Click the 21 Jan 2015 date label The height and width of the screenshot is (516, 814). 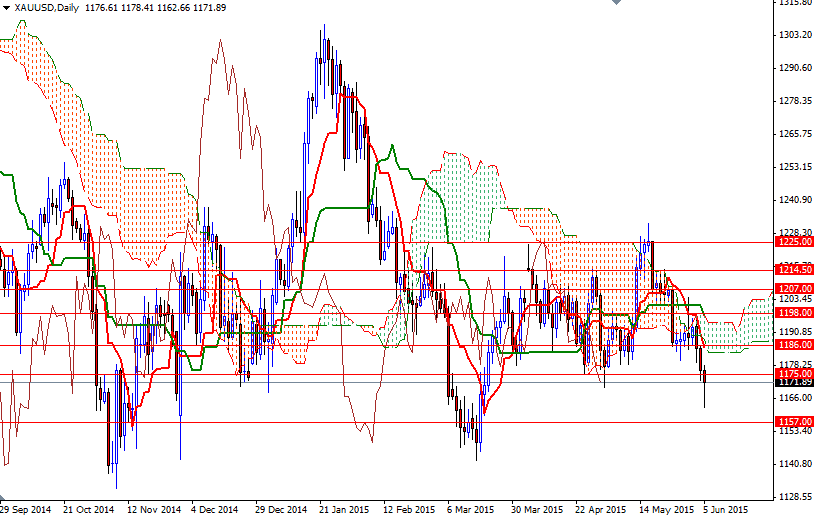[344, 508]
